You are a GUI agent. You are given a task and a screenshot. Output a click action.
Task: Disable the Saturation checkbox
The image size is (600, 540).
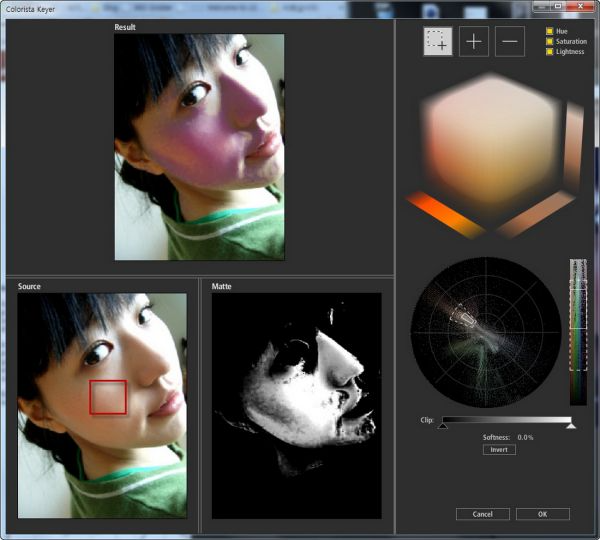550,41
